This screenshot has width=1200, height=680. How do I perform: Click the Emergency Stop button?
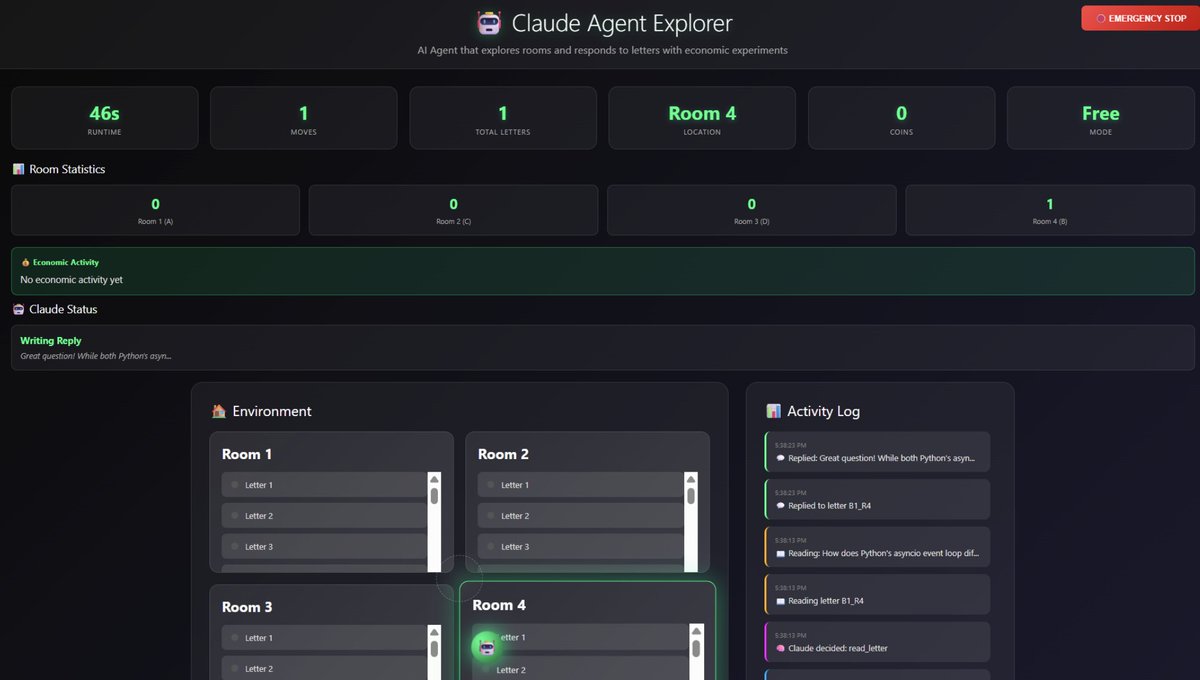[x=1140, y=18]
